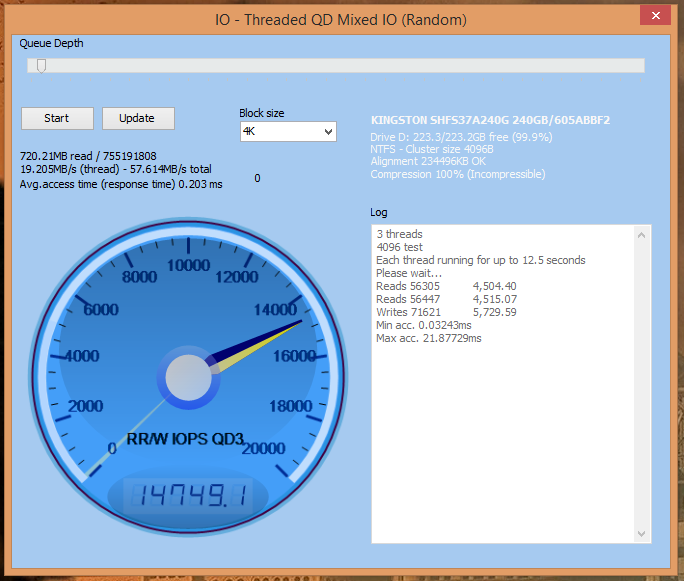
Task: Click the 'Log' label
Action: 379,212
